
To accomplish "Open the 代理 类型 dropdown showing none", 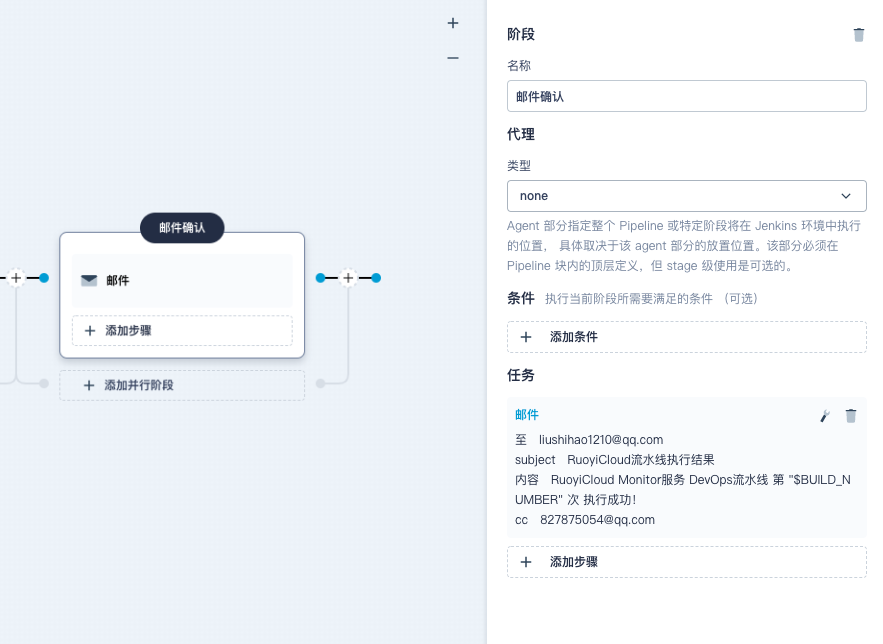I will [x=686, y=196].
